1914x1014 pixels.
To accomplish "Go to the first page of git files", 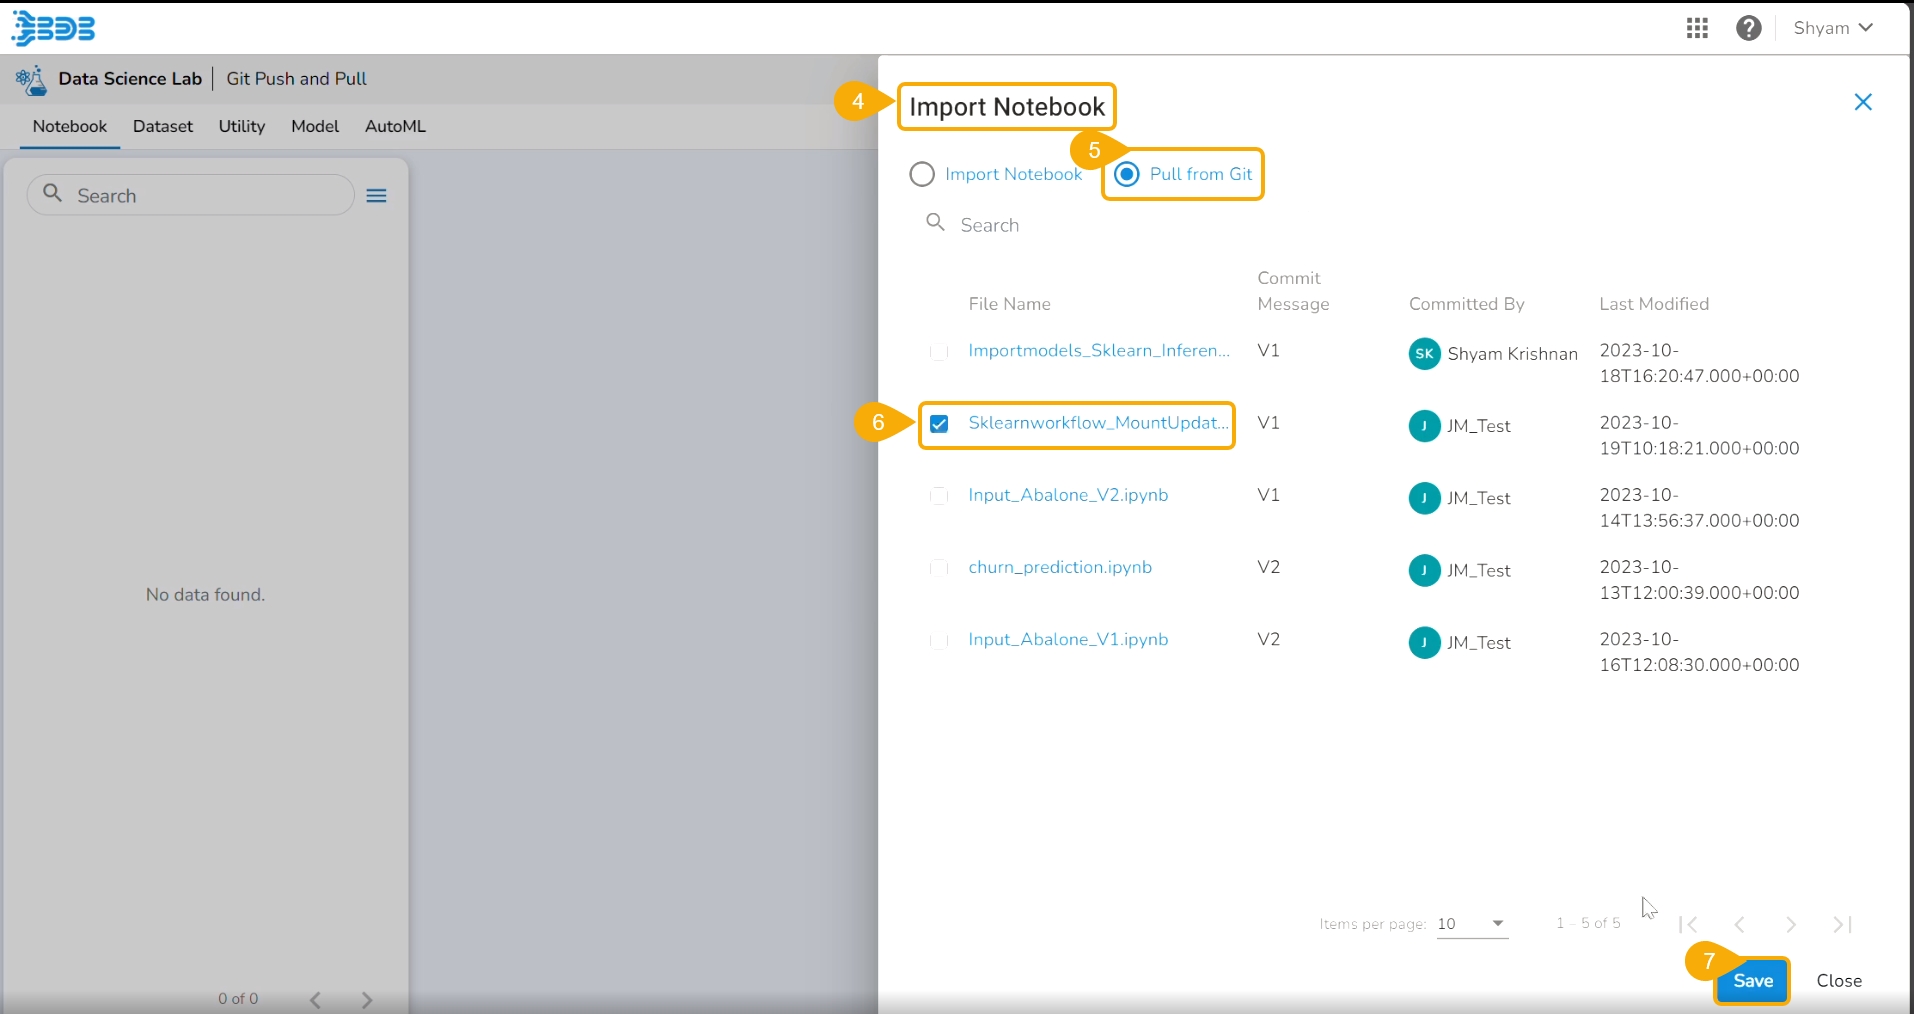I will [x=1689, y=925].
